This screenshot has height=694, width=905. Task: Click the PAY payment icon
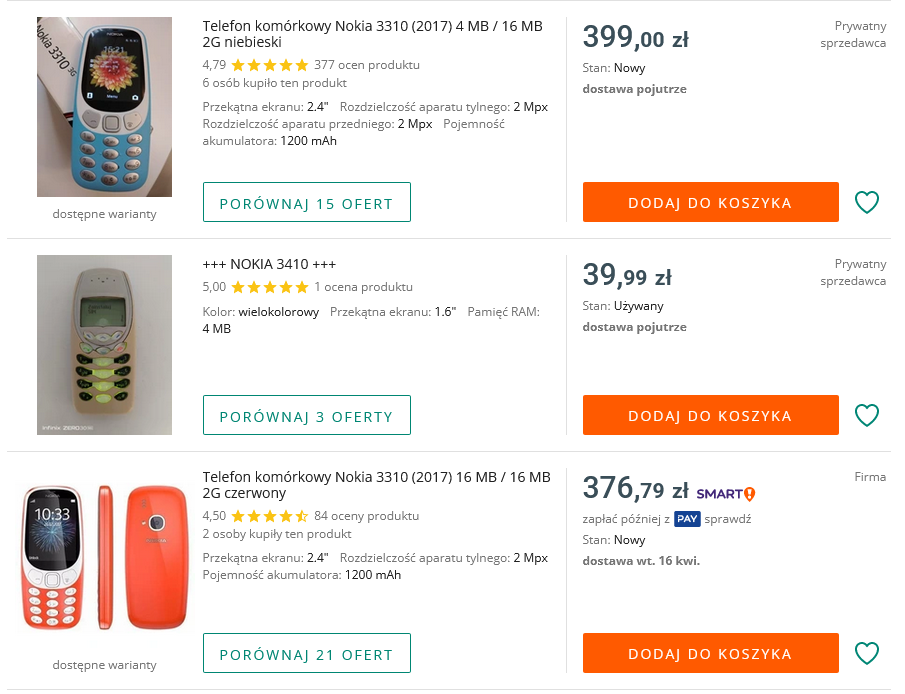(x=688, y=519)
